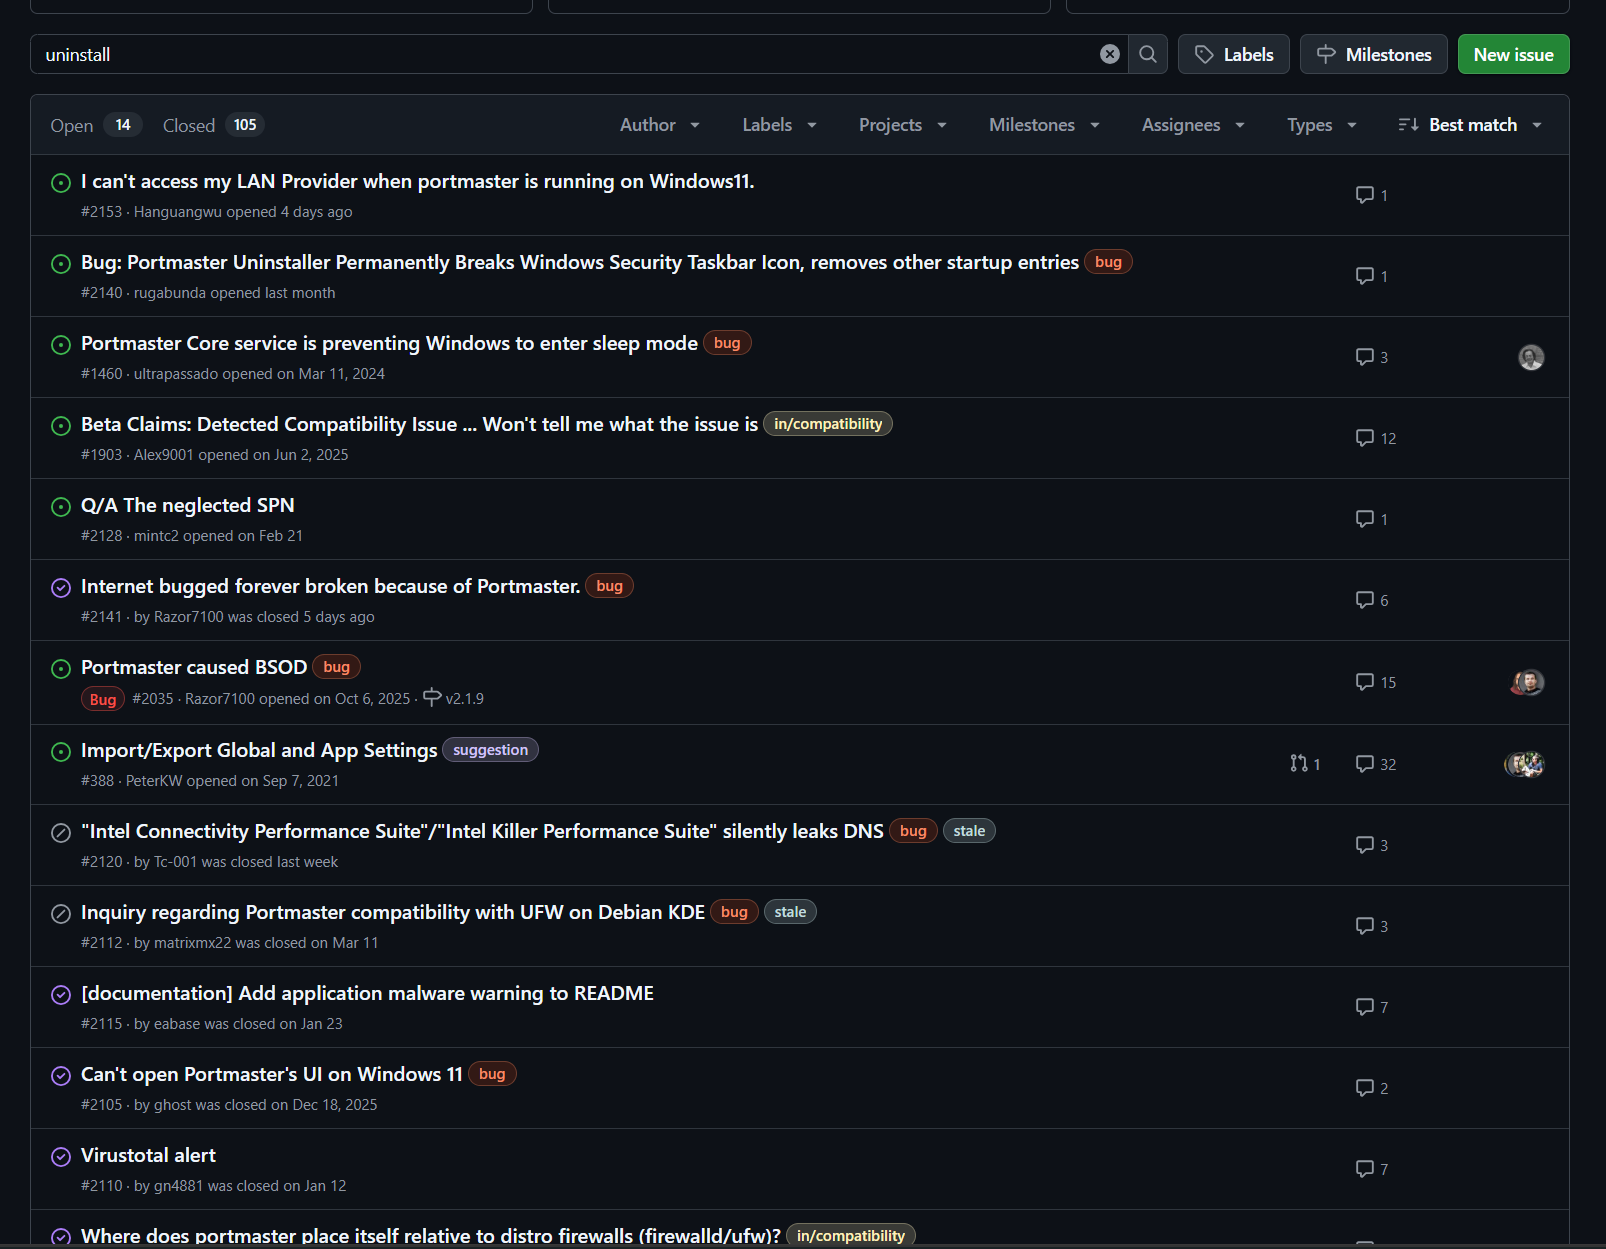Open UFW on Debian KDE inquiry issue
The height and width of the screenshot is (1249, 1606).
[x=393, y=912]
